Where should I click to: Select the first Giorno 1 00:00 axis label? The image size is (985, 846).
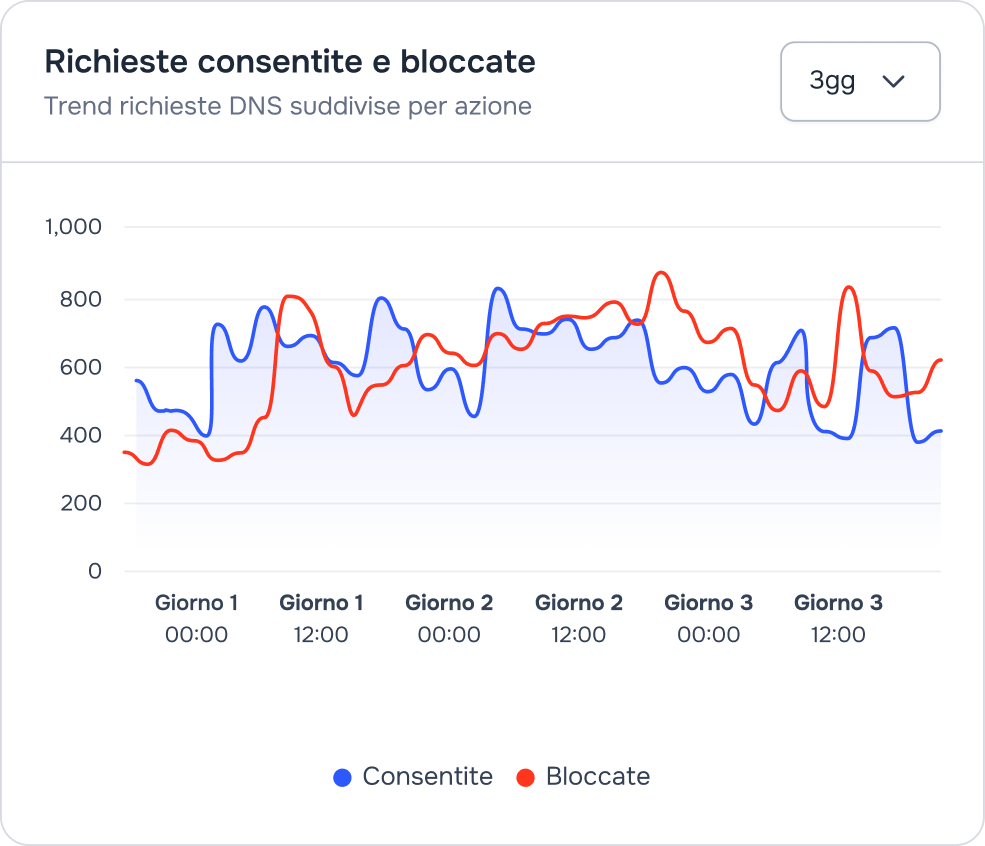tap(197, 618)
